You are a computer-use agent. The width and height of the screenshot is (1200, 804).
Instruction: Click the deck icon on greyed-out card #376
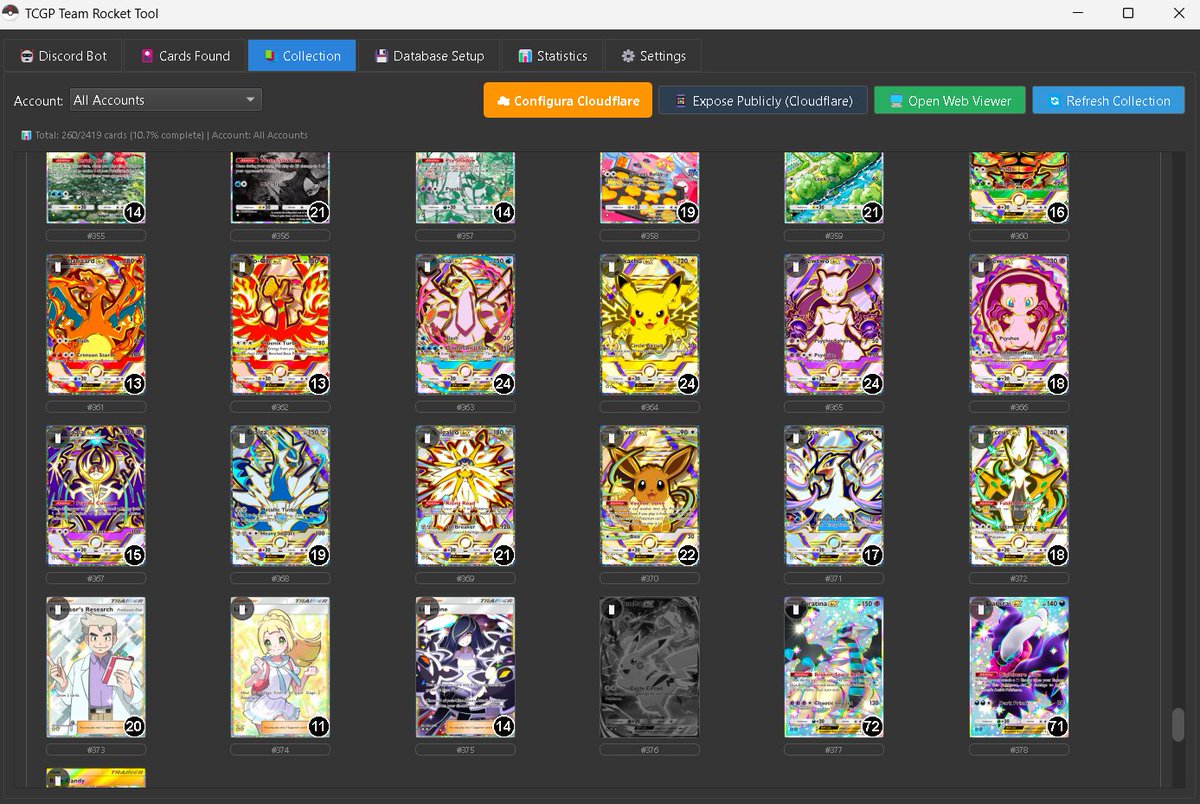(x=611, y=610)
